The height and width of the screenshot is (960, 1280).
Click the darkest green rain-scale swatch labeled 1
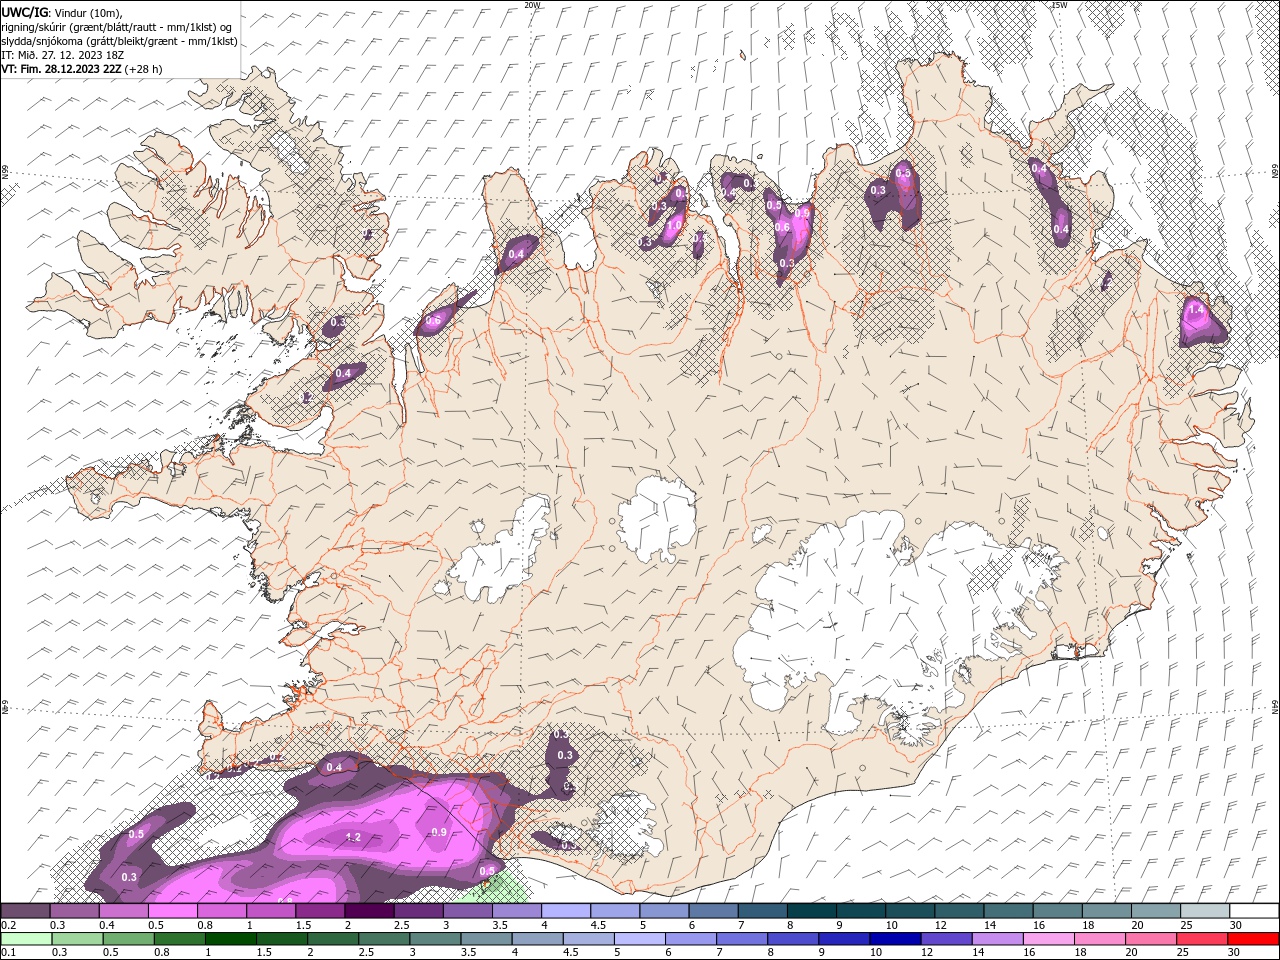pyautogui.click(x=231, y=939)
